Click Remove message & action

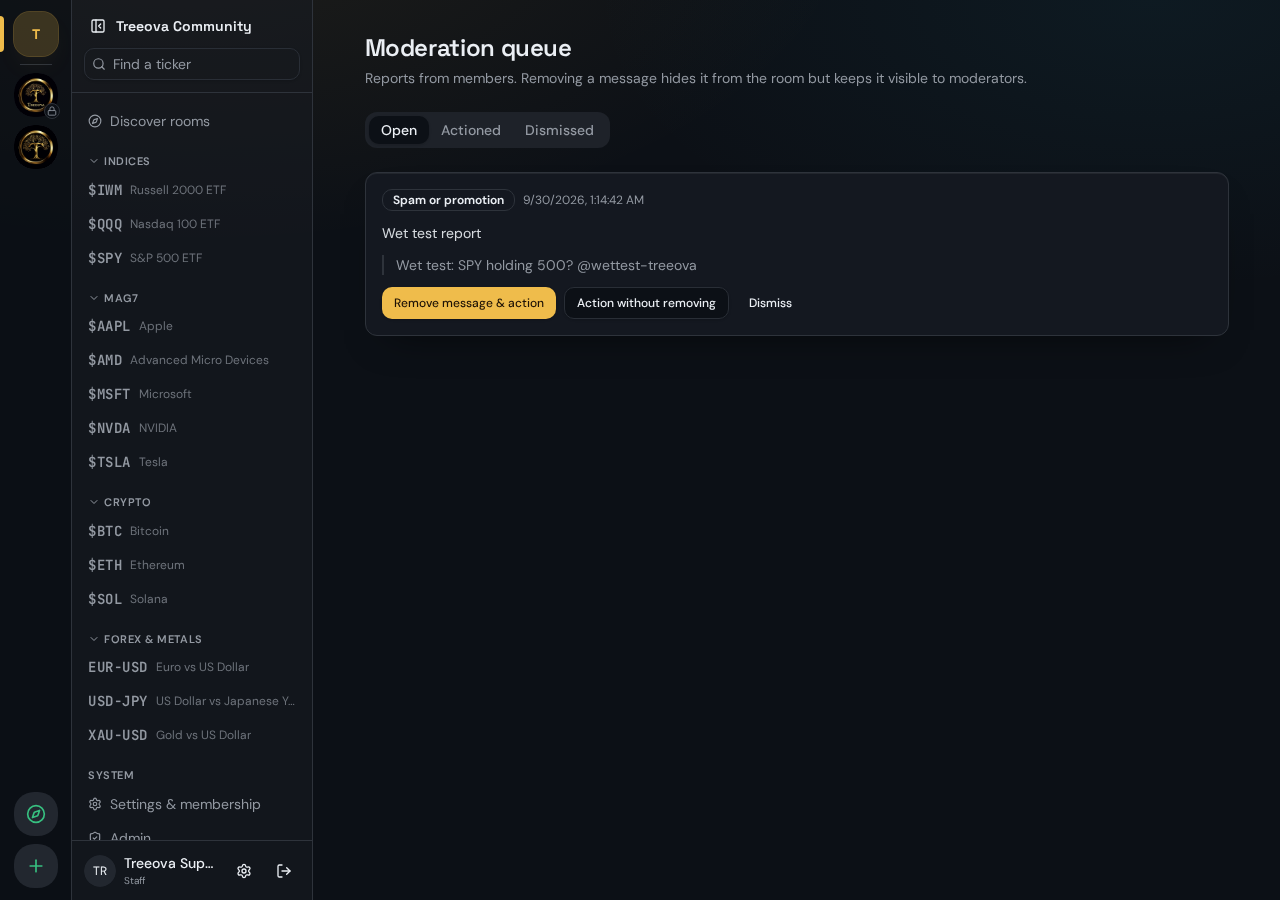(x=469, y=303)
